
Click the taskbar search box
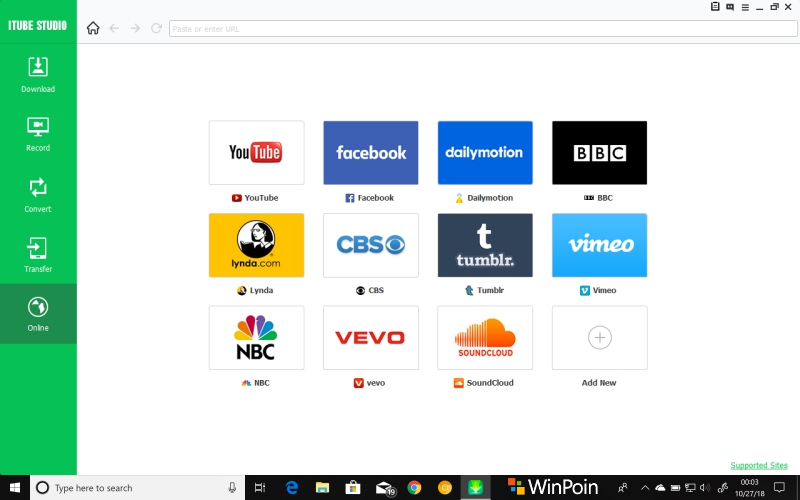(x=137, y=488)
